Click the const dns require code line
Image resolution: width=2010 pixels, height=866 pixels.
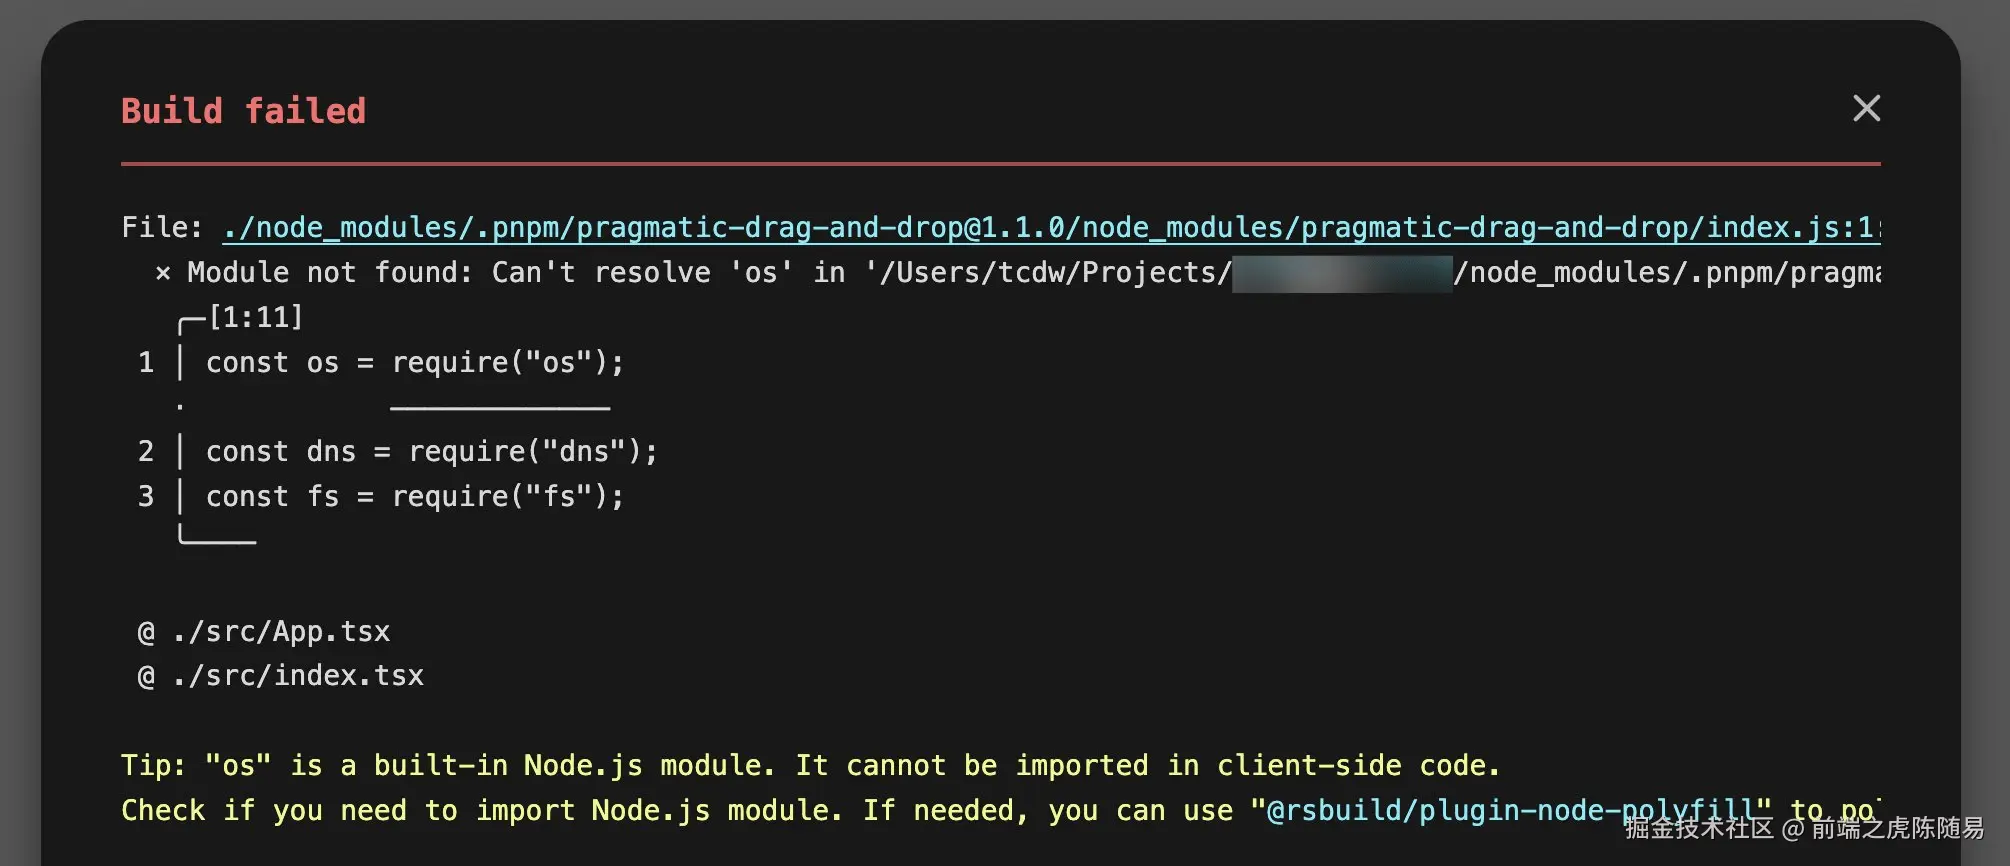[x=431, y=452]
